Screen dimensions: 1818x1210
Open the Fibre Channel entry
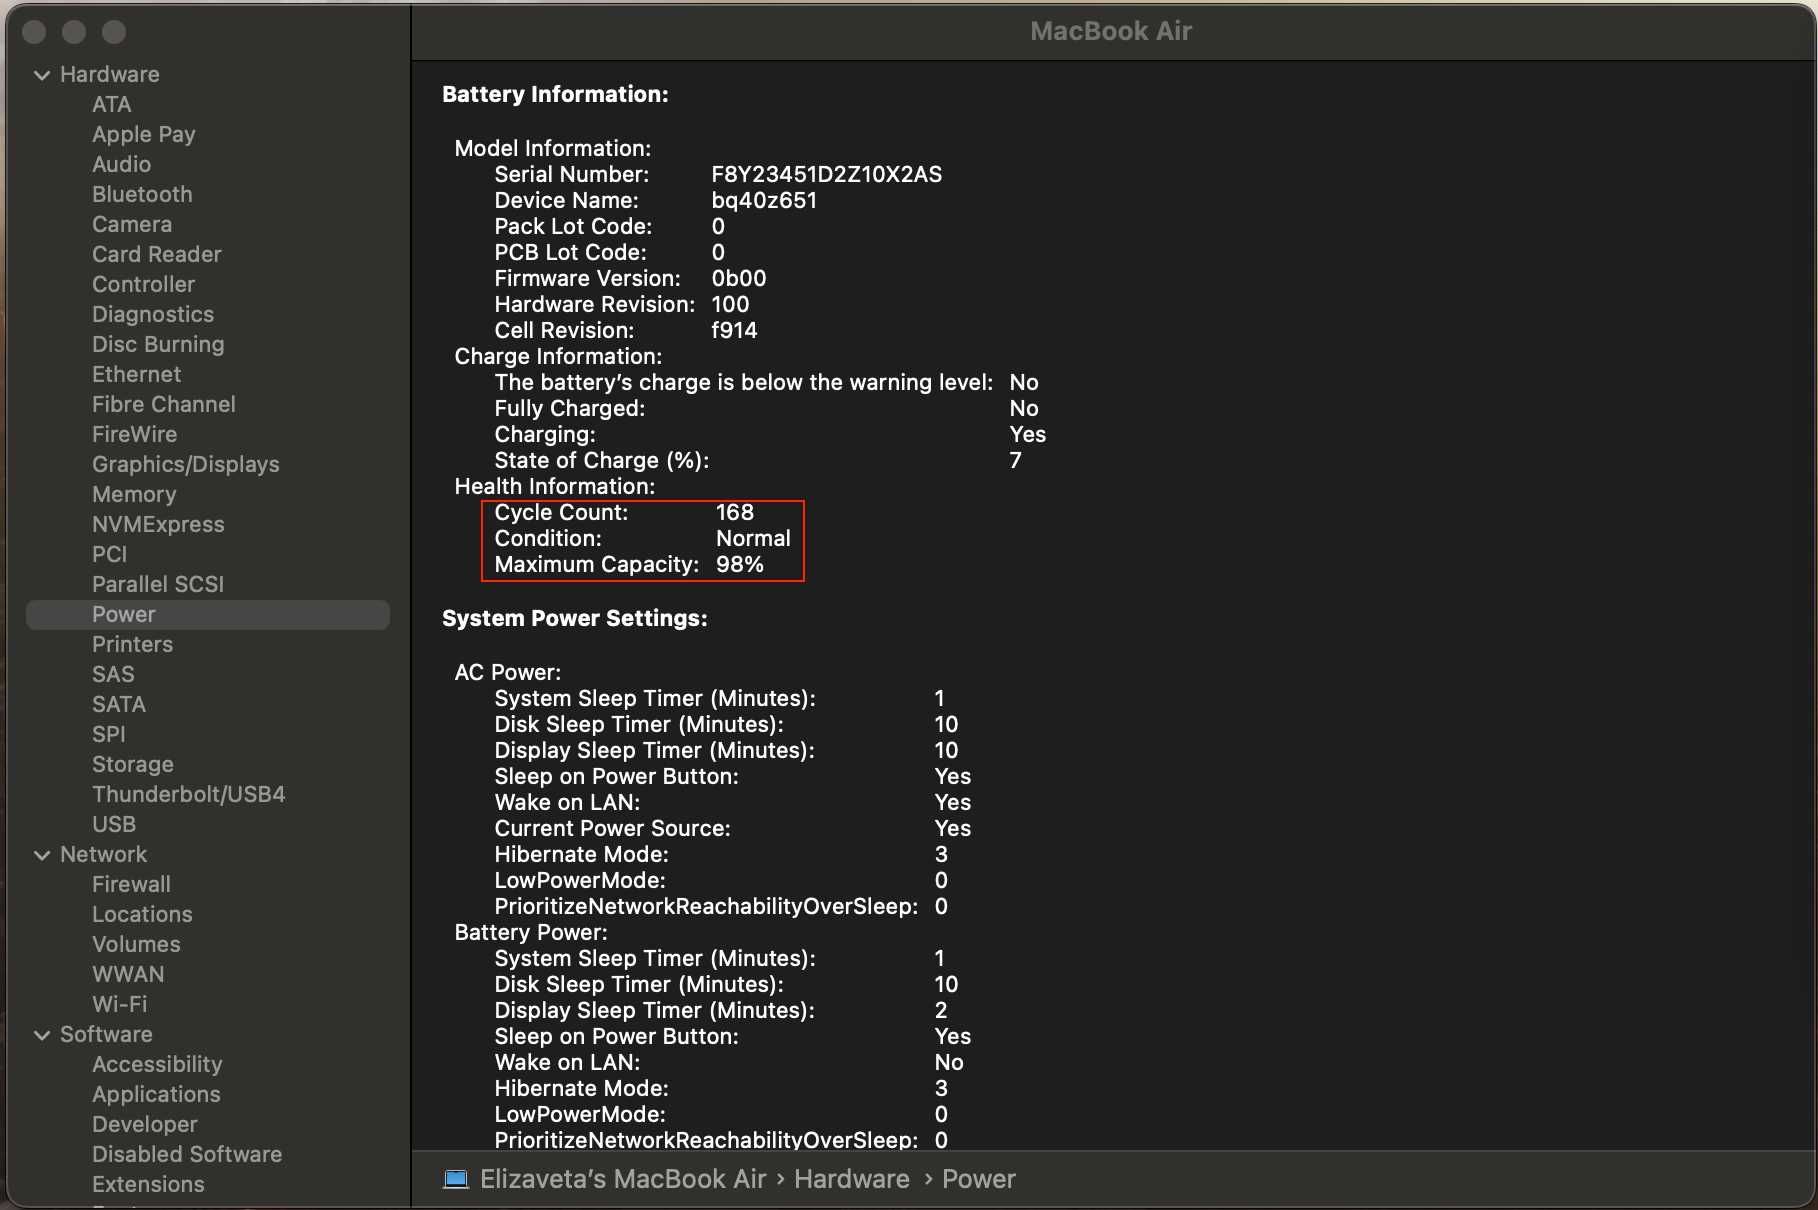[x=164, y=404]
